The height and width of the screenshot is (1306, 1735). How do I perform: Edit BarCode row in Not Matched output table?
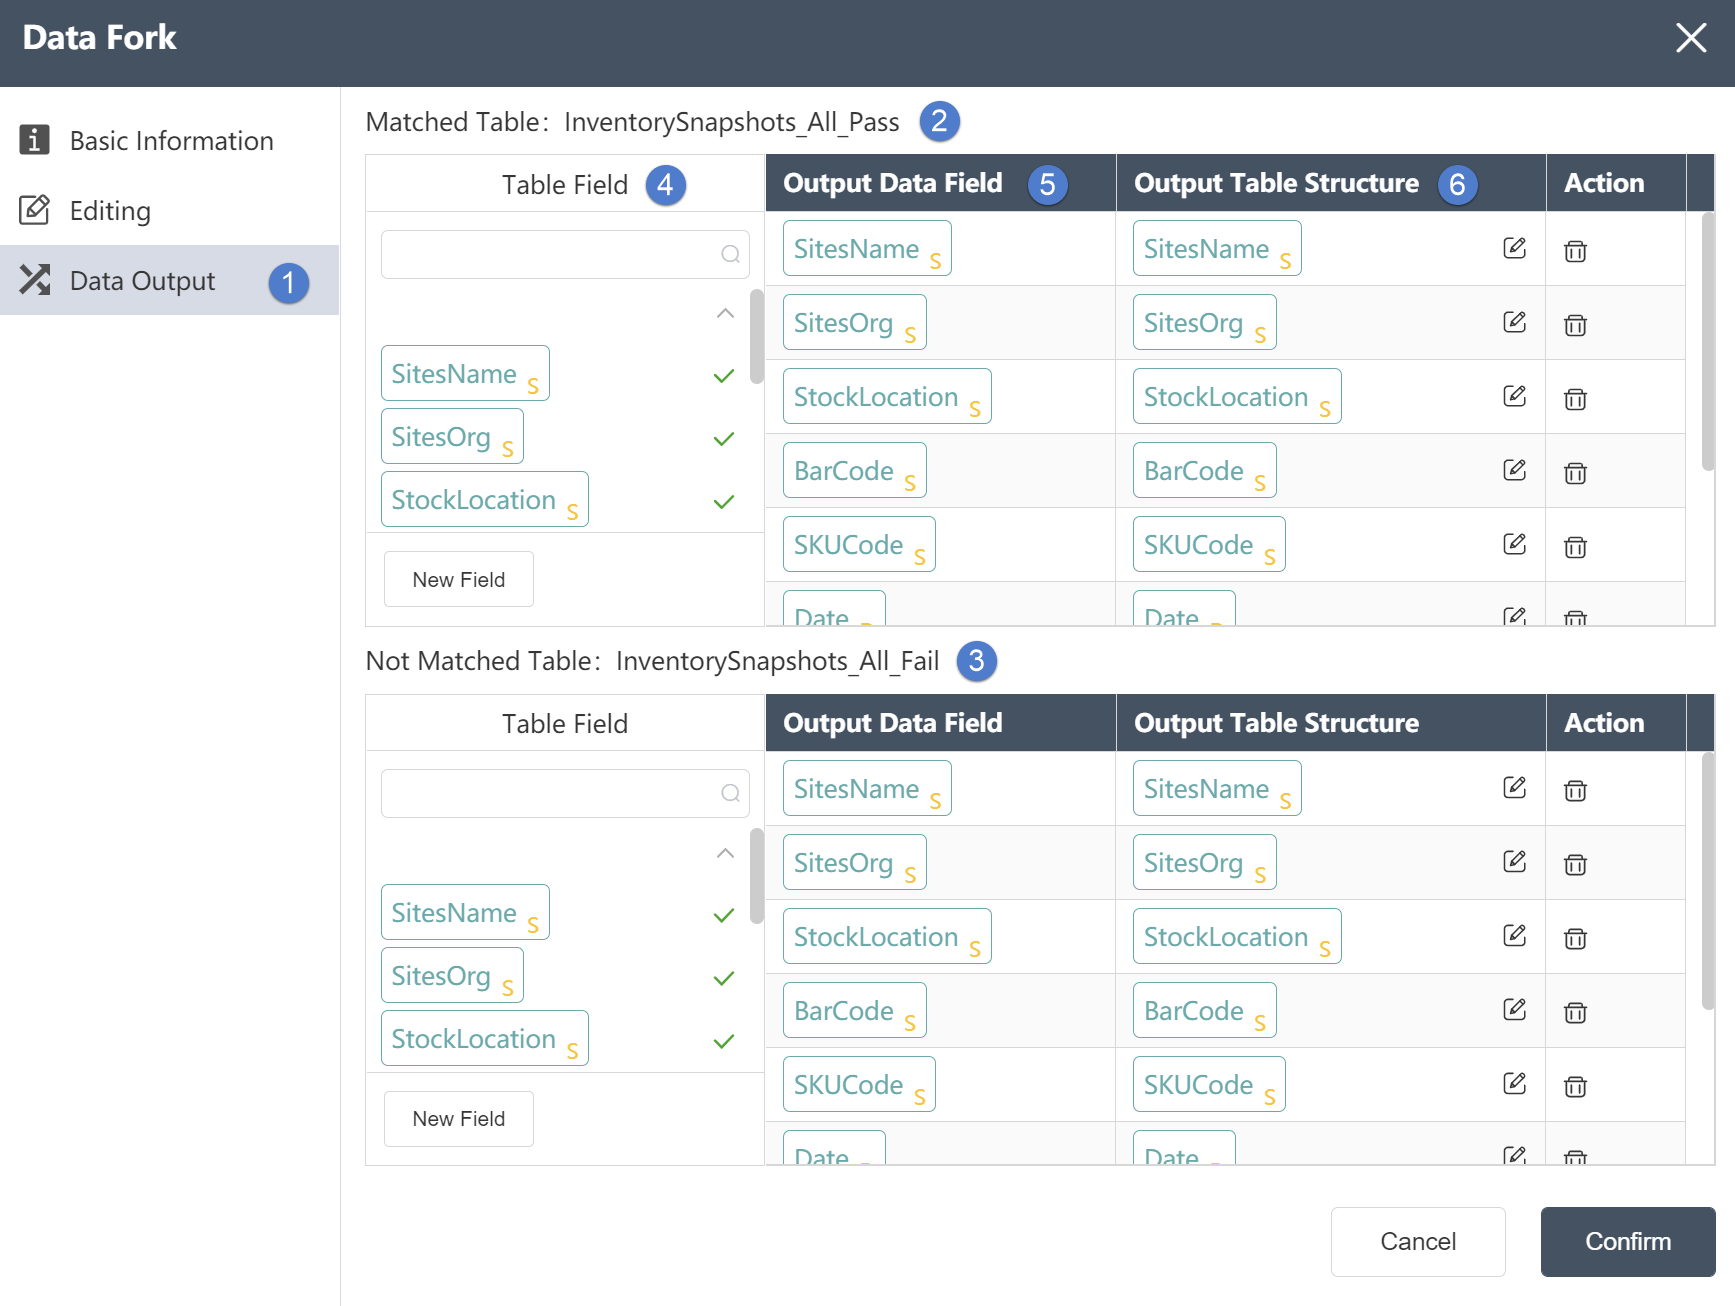(1514, 1010)
